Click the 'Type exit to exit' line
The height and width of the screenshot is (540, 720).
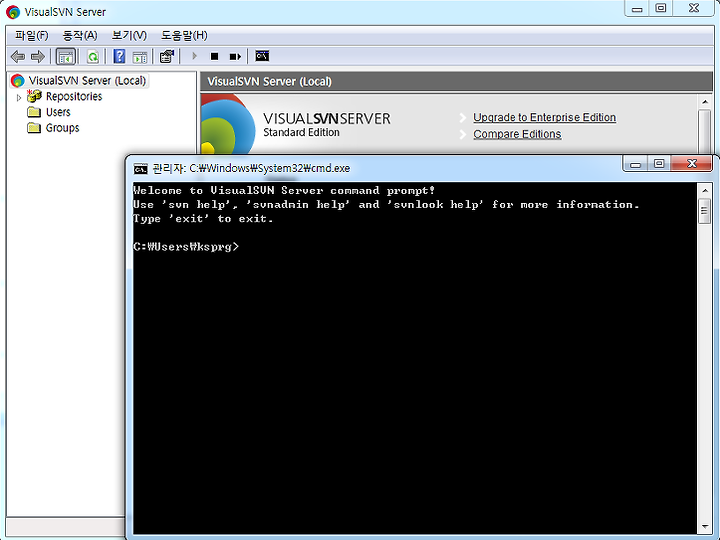click(203, 219)
